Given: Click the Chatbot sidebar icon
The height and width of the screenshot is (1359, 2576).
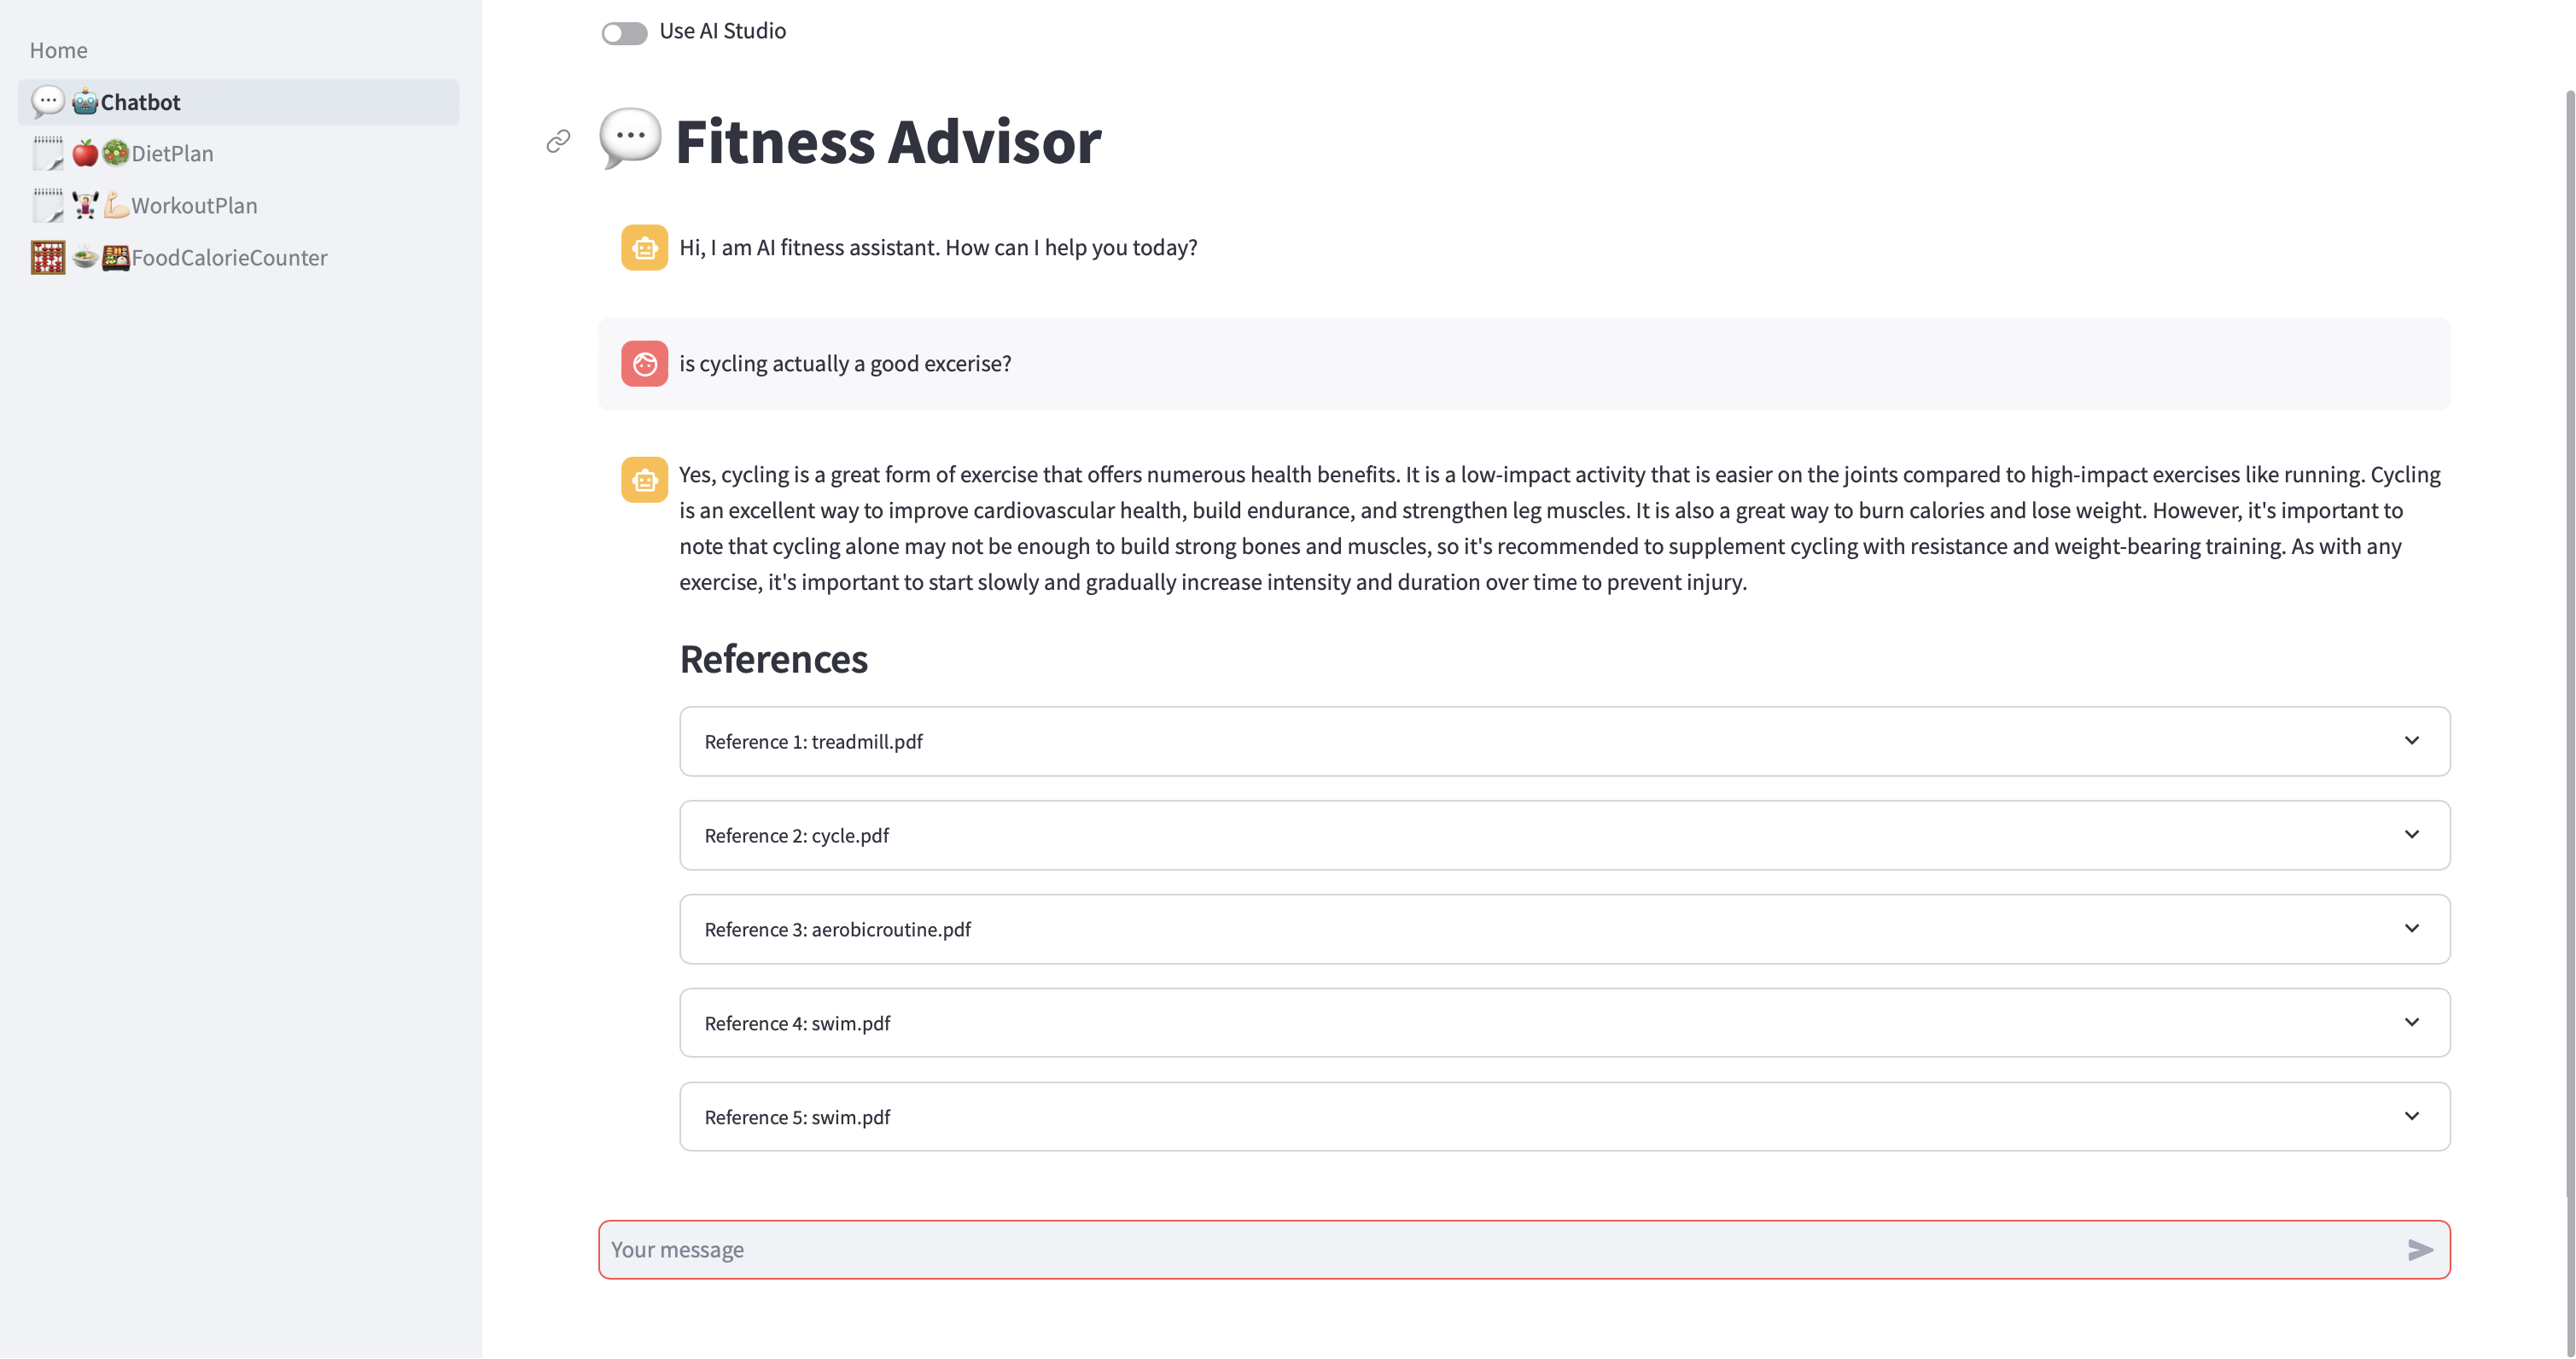Looking at the screenshot, I should click(50, 101).
